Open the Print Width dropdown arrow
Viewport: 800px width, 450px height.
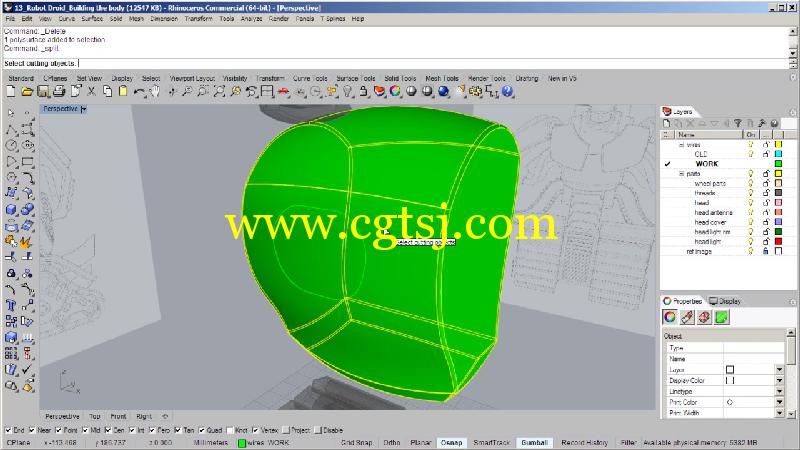(779, 413)
